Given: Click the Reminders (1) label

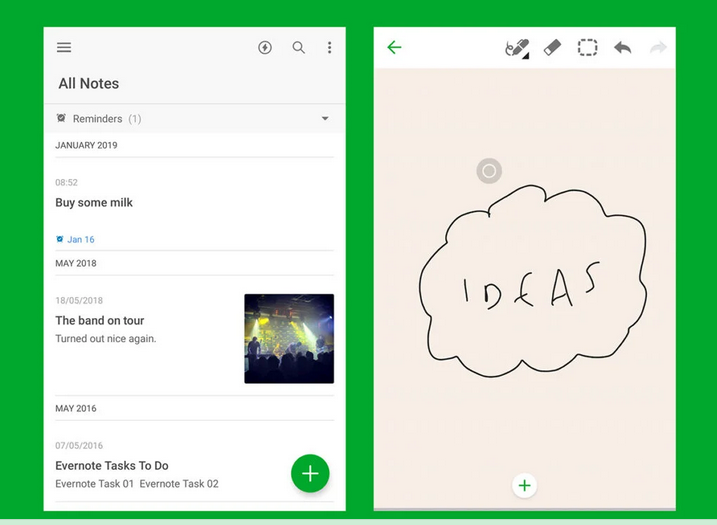Looking at the screenshot, I should pyautogui.click(x=107, y=118).
